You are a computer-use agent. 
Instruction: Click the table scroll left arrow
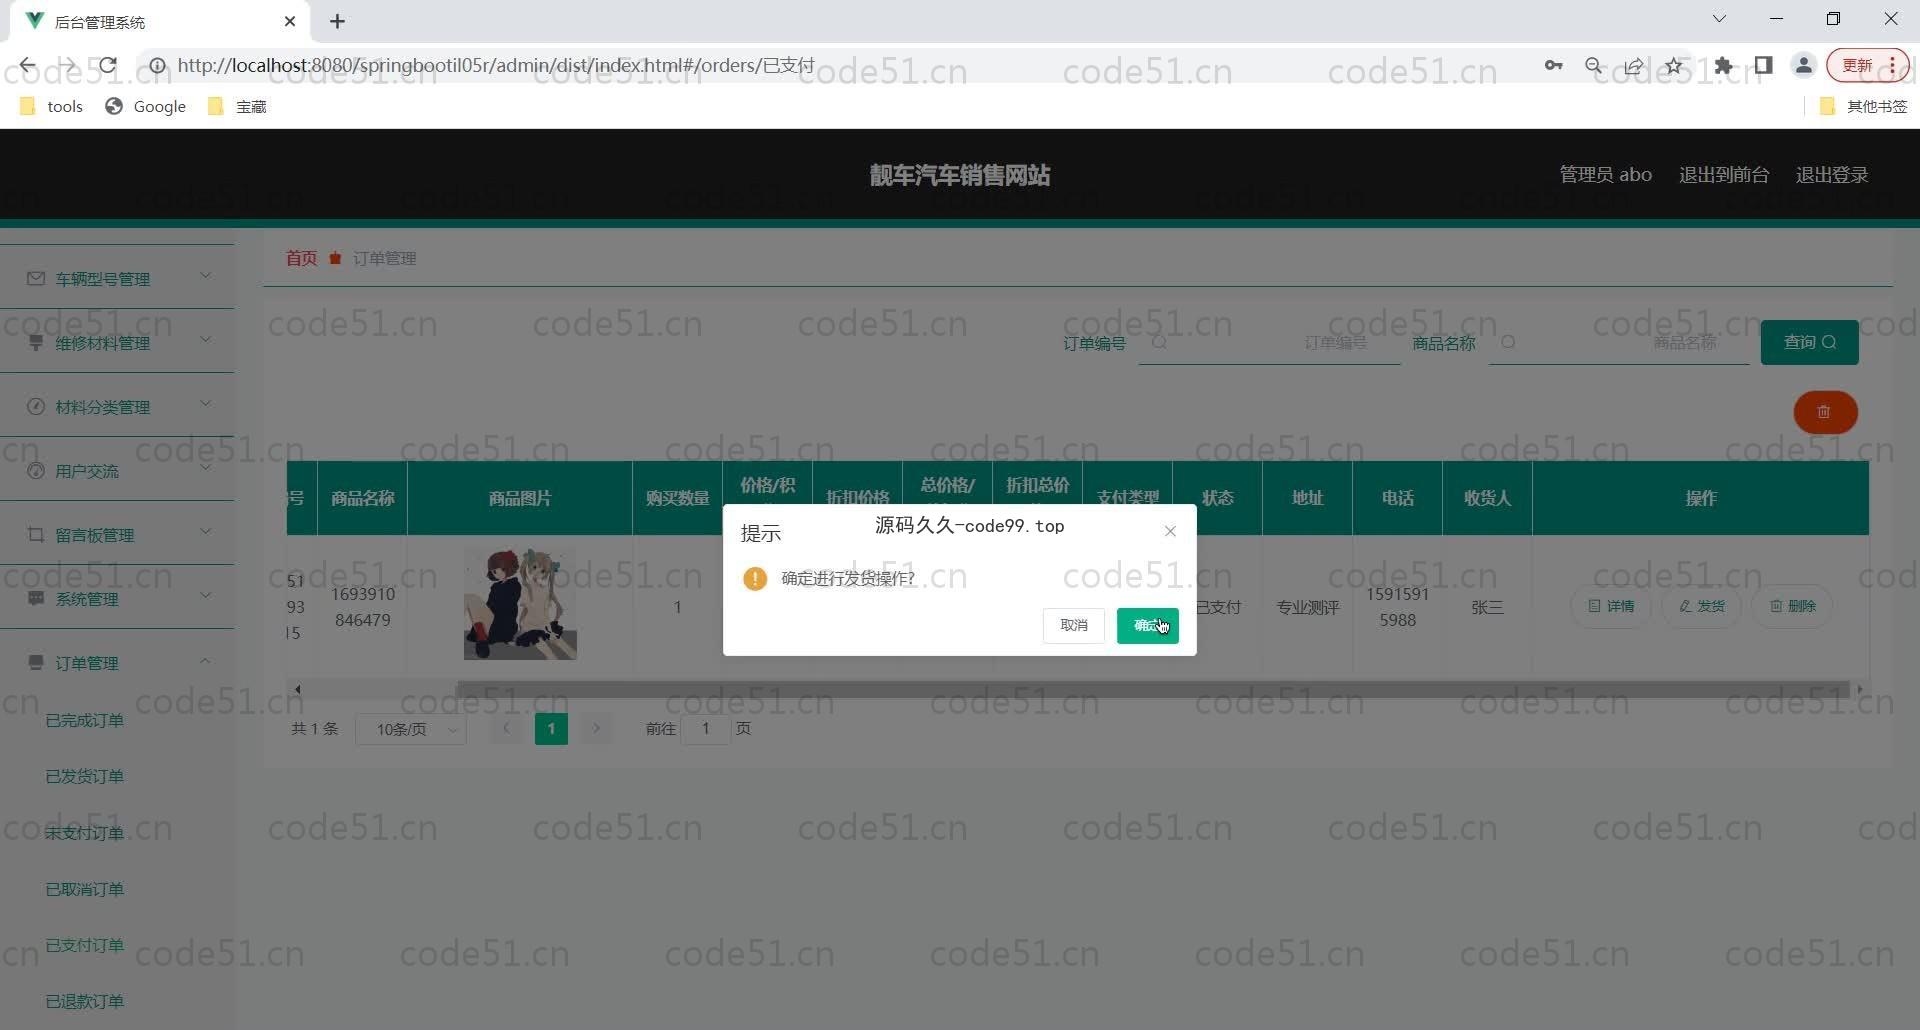[x=297, y=689]
